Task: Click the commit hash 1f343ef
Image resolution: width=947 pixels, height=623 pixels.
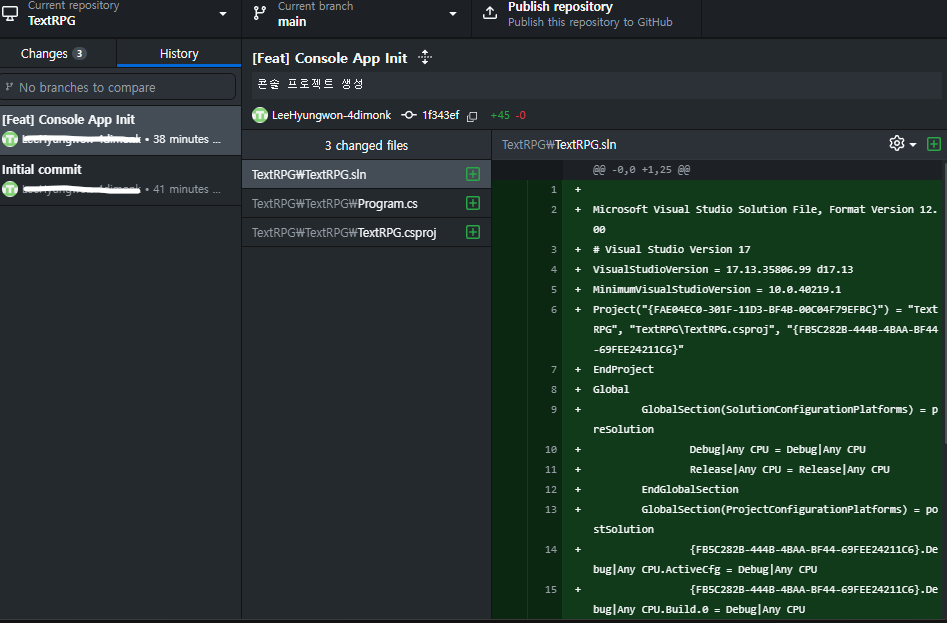Action: pos(440,115)
